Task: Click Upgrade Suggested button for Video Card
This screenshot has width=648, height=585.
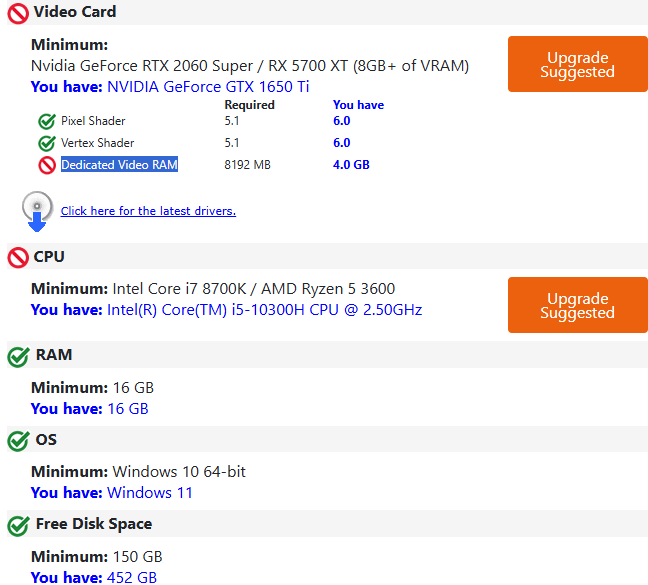Action: (x=578, y=64)
